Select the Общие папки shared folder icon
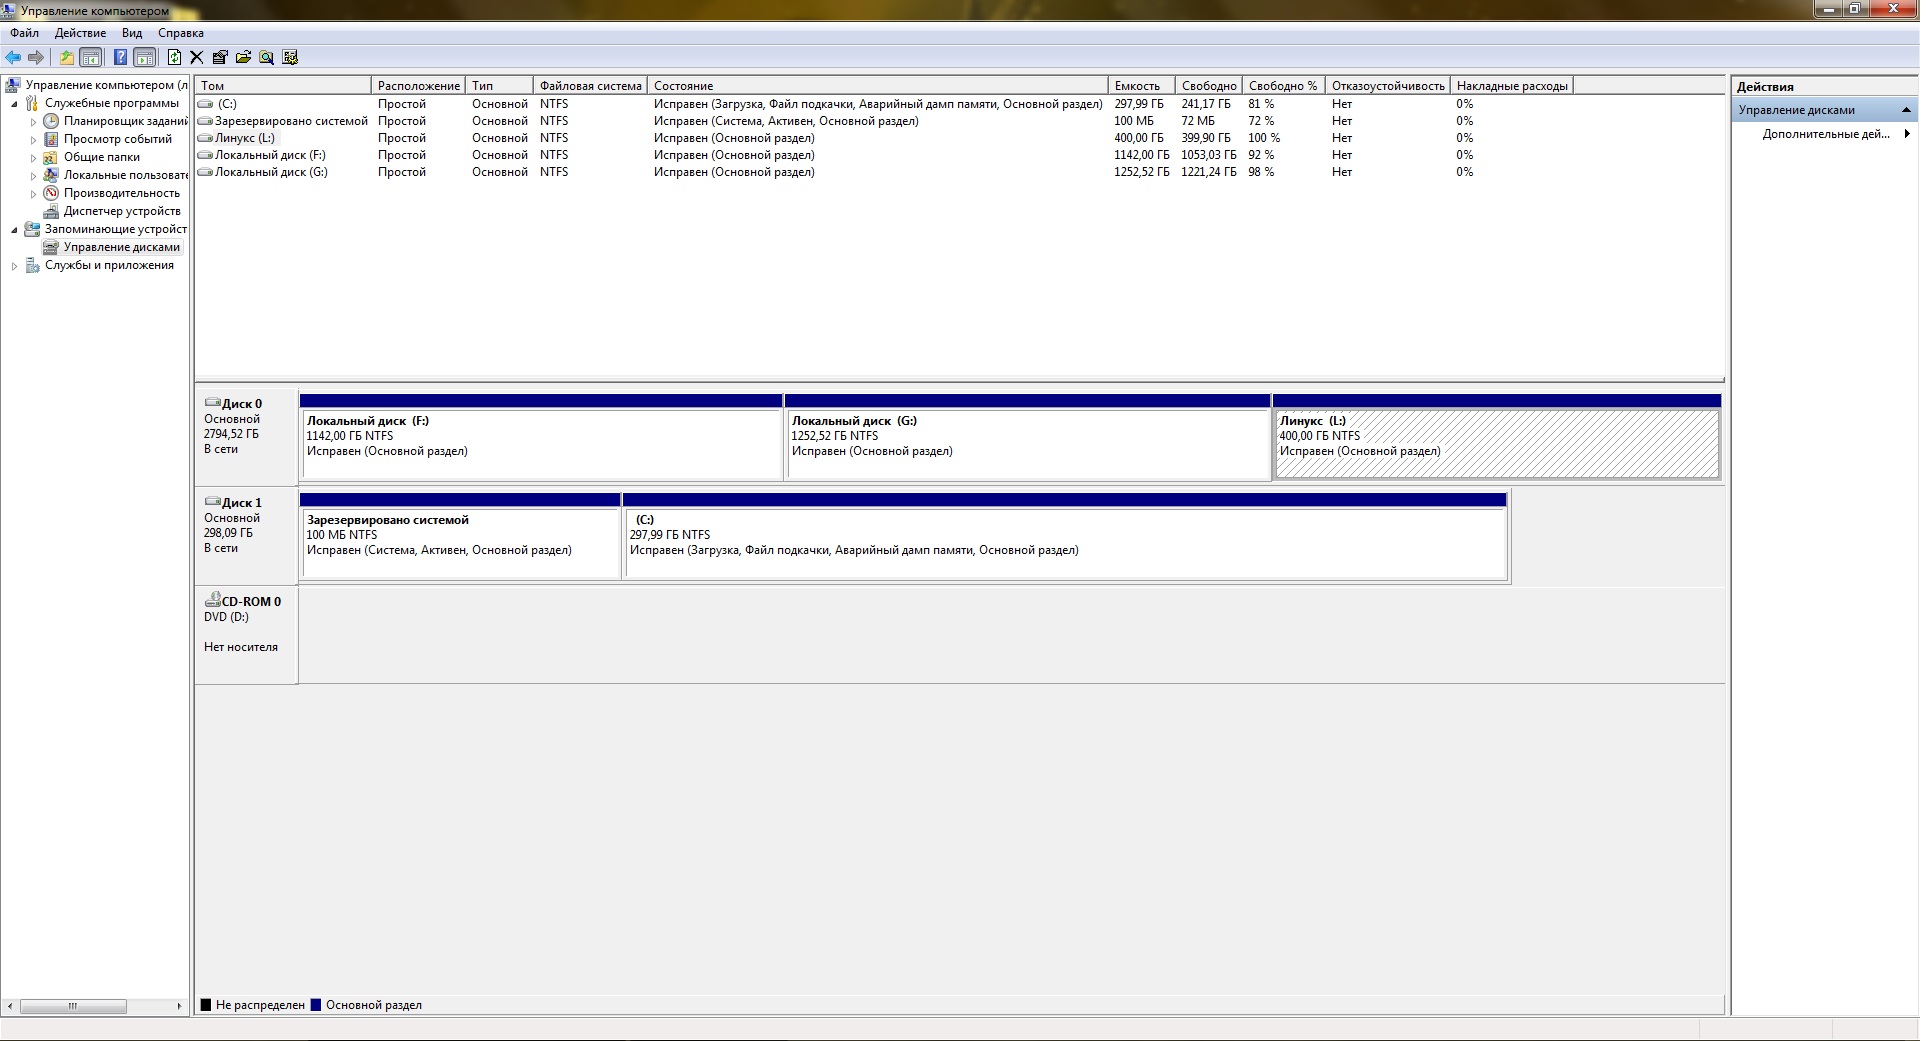1927x1041 pixels. click(51, 157)
